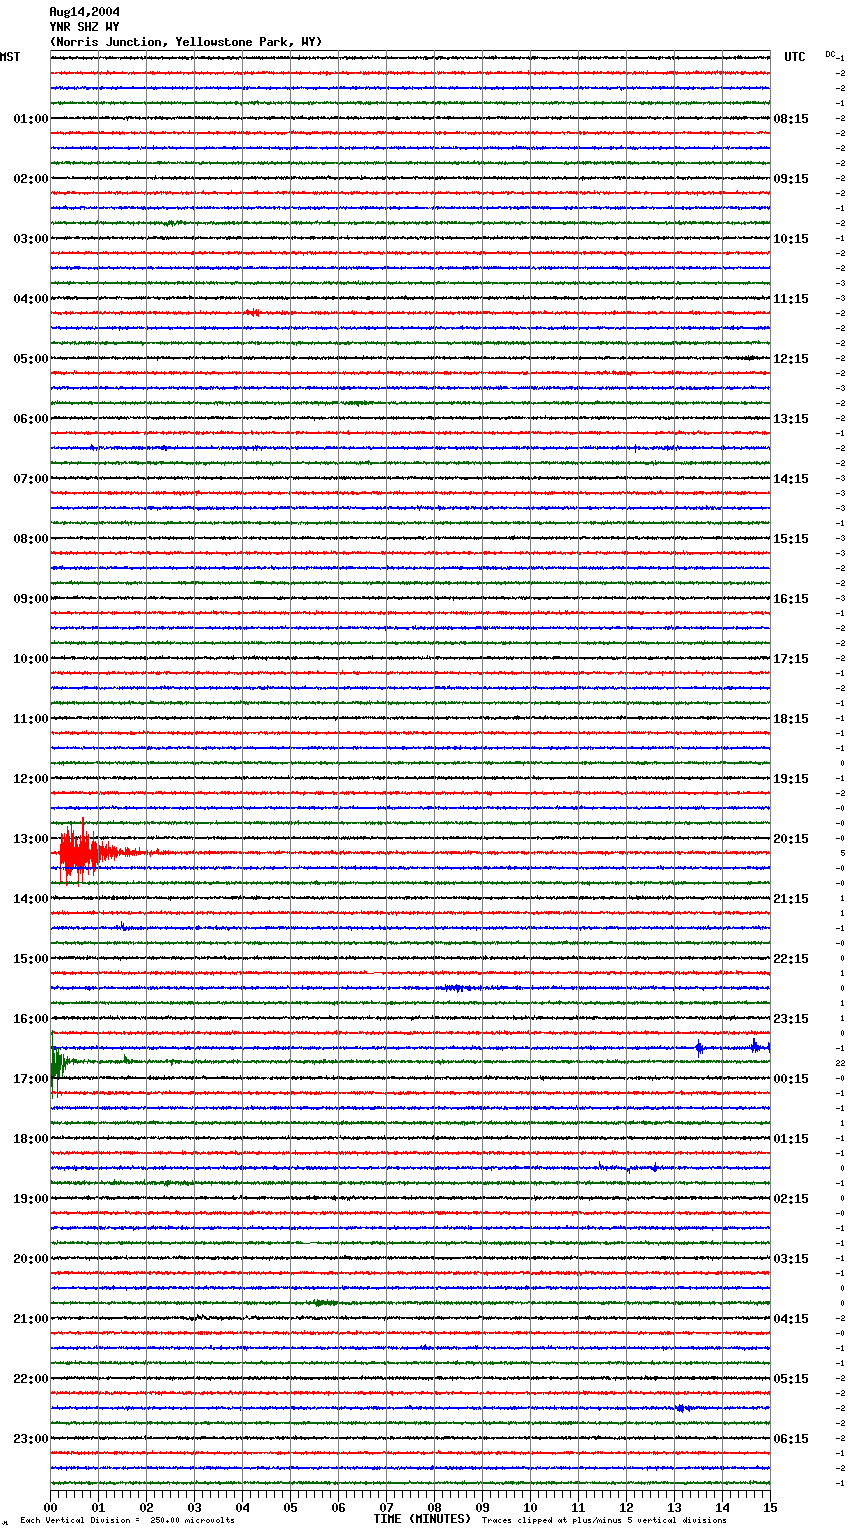Click the 14:15 UTC time label
850x1534 pixels.
tap(791, 479)
